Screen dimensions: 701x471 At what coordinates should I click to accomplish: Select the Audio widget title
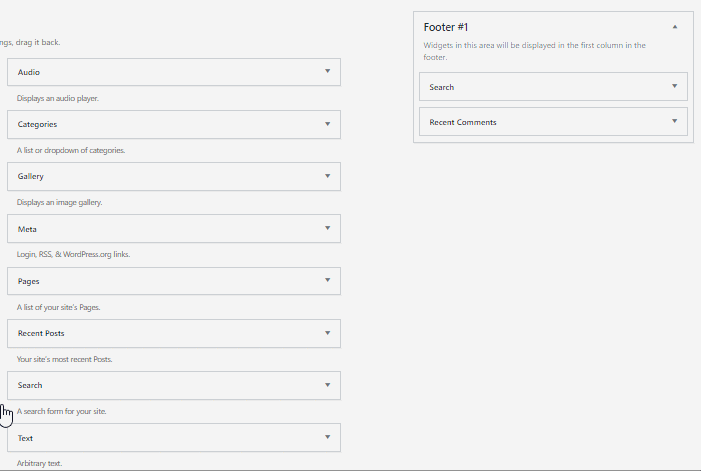click(29, 72)
